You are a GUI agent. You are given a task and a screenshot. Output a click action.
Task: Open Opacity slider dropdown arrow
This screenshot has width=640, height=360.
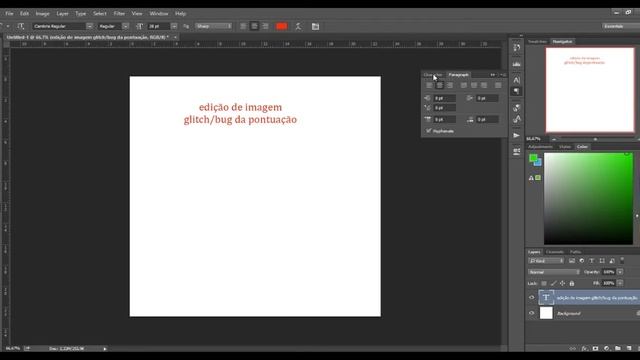click(x=620, y=272)
